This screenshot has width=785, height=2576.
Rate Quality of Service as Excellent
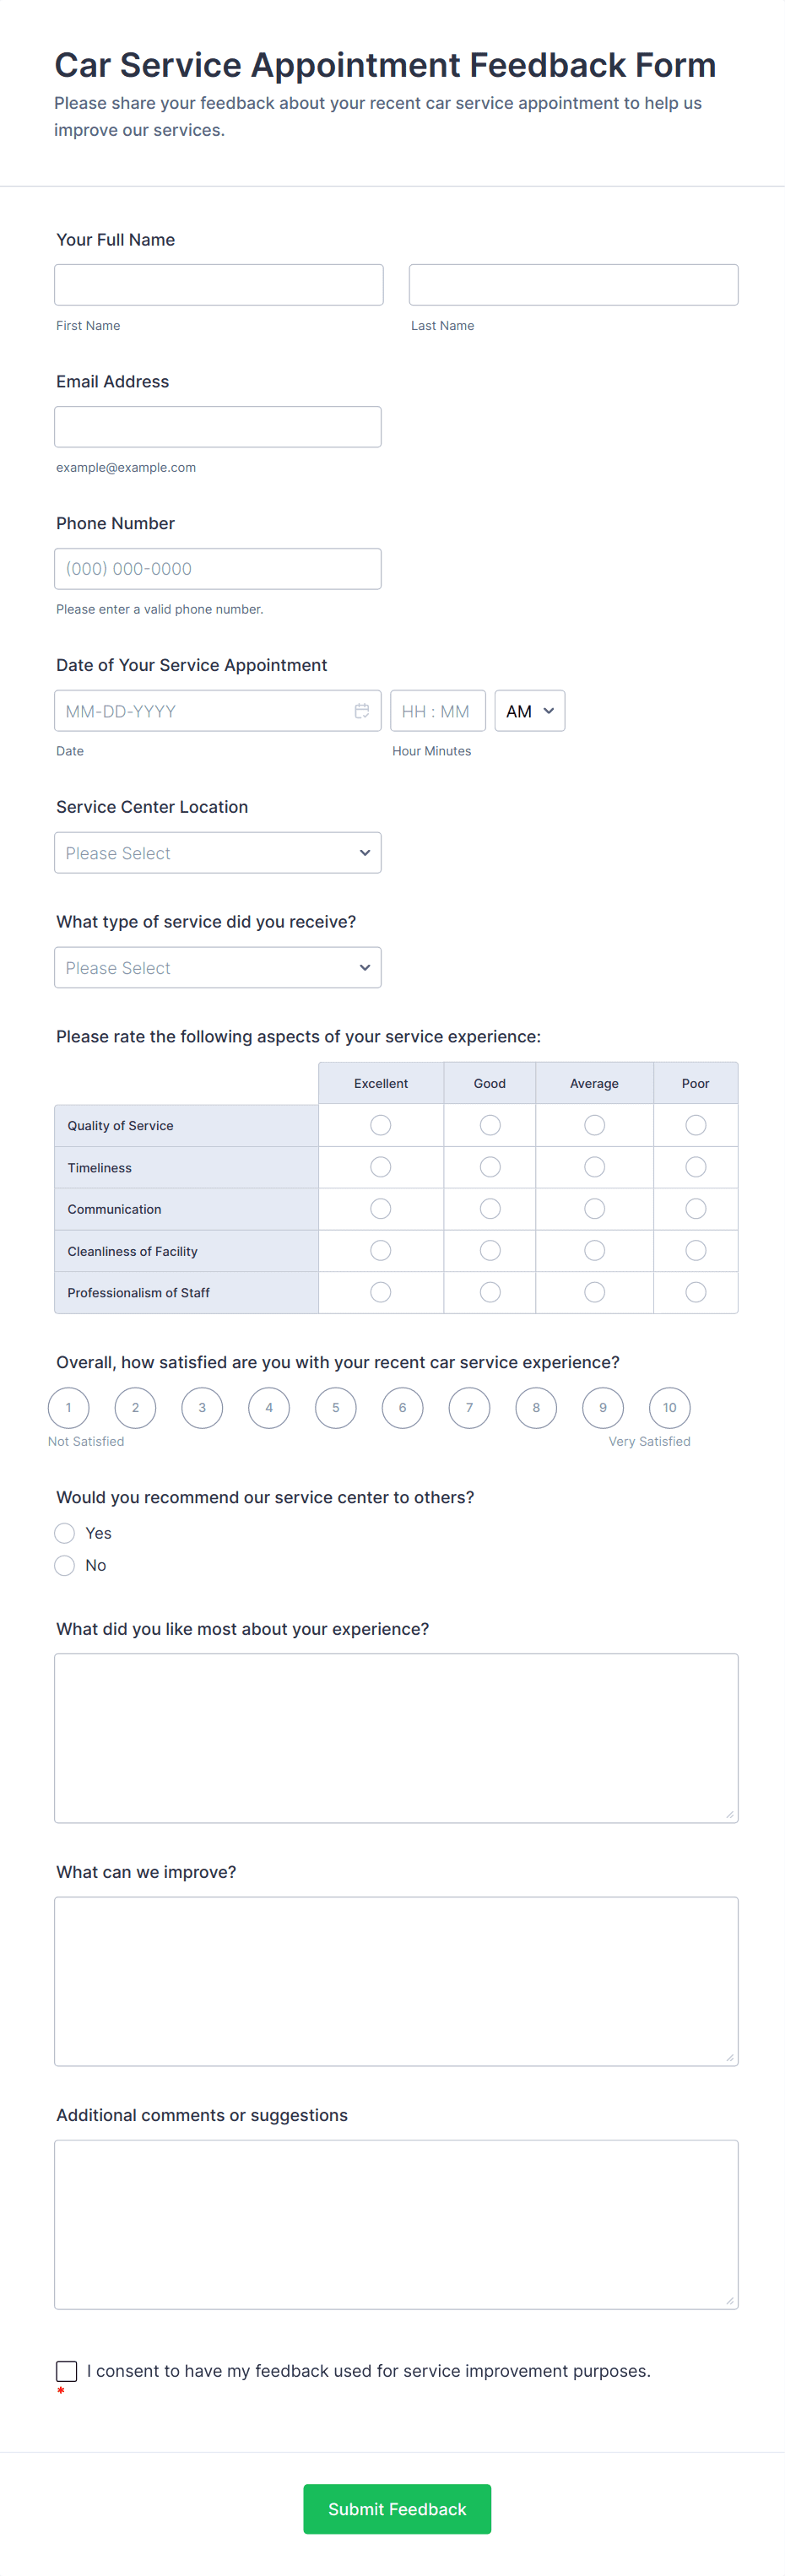pos(381,1126)
